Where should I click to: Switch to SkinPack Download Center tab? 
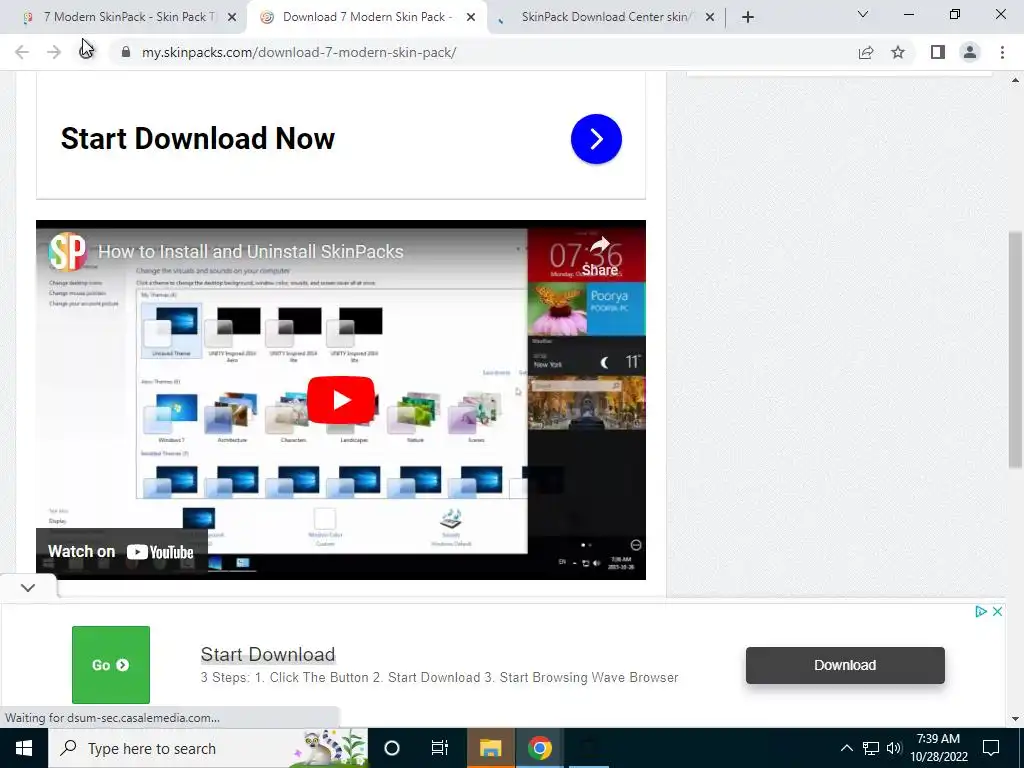pyautogui.click(x=606, y=17)
